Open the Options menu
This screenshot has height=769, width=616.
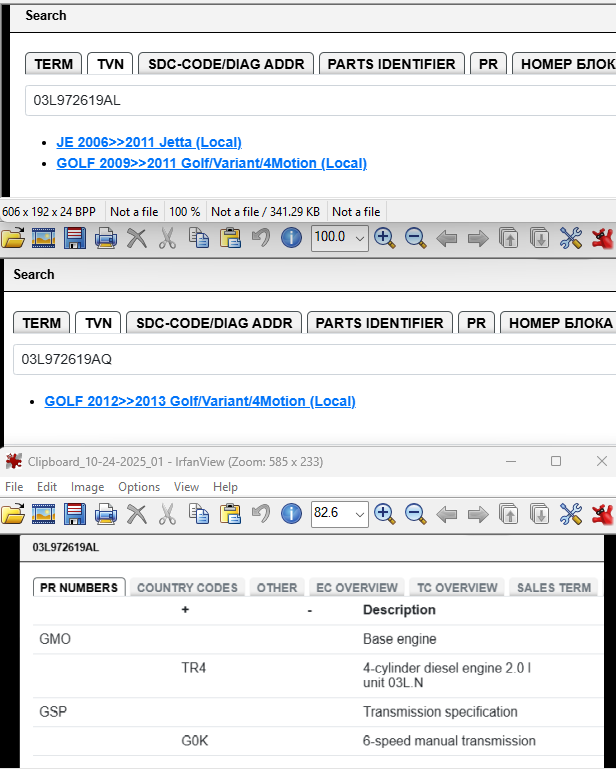point(139,487)
